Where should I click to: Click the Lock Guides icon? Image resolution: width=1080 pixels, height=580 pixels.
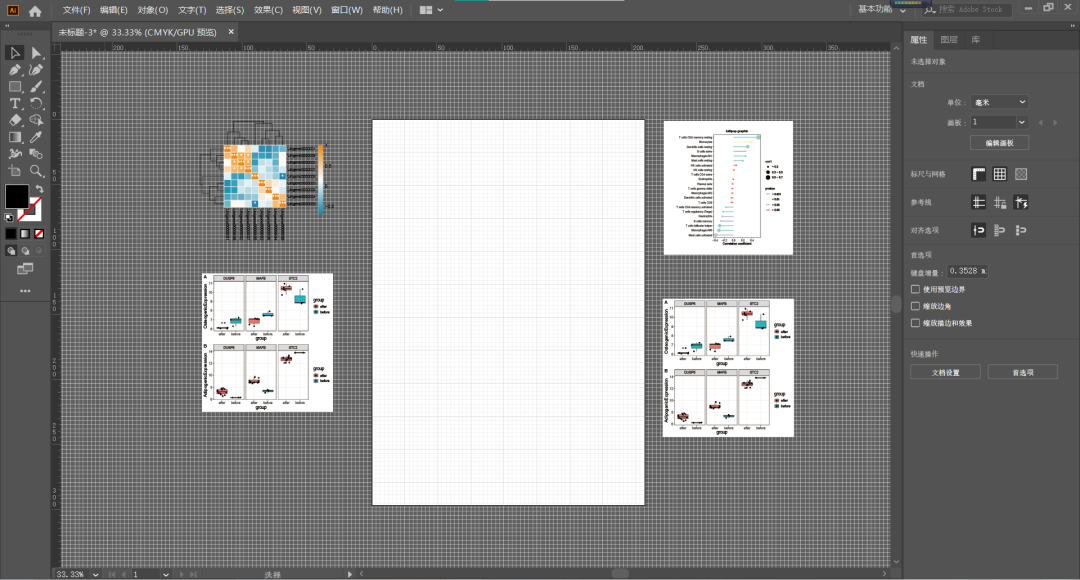tap(999, 203)
